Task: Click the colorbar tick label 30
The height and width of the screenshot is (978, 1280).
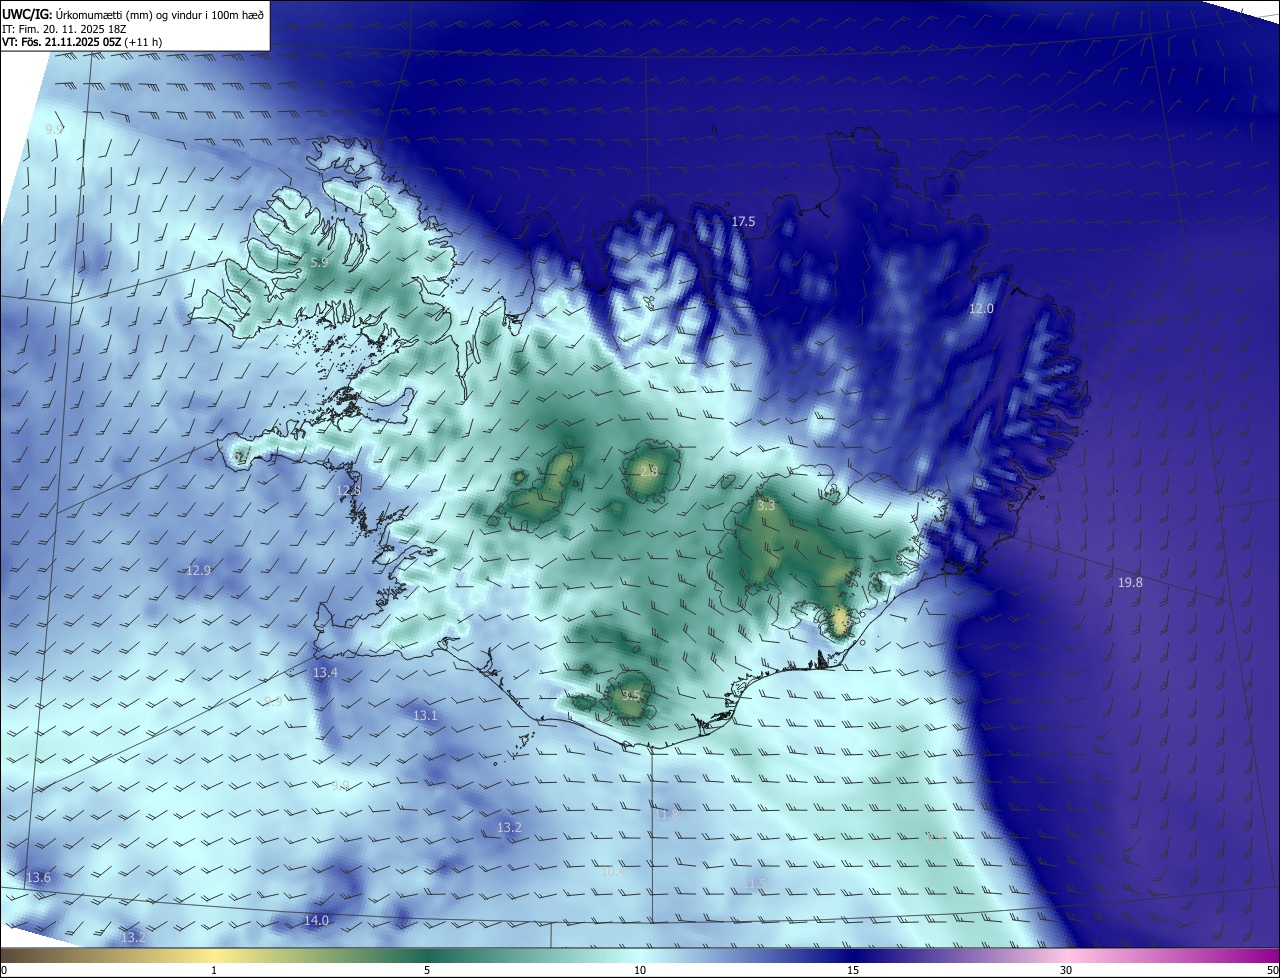Action: 1066,971
